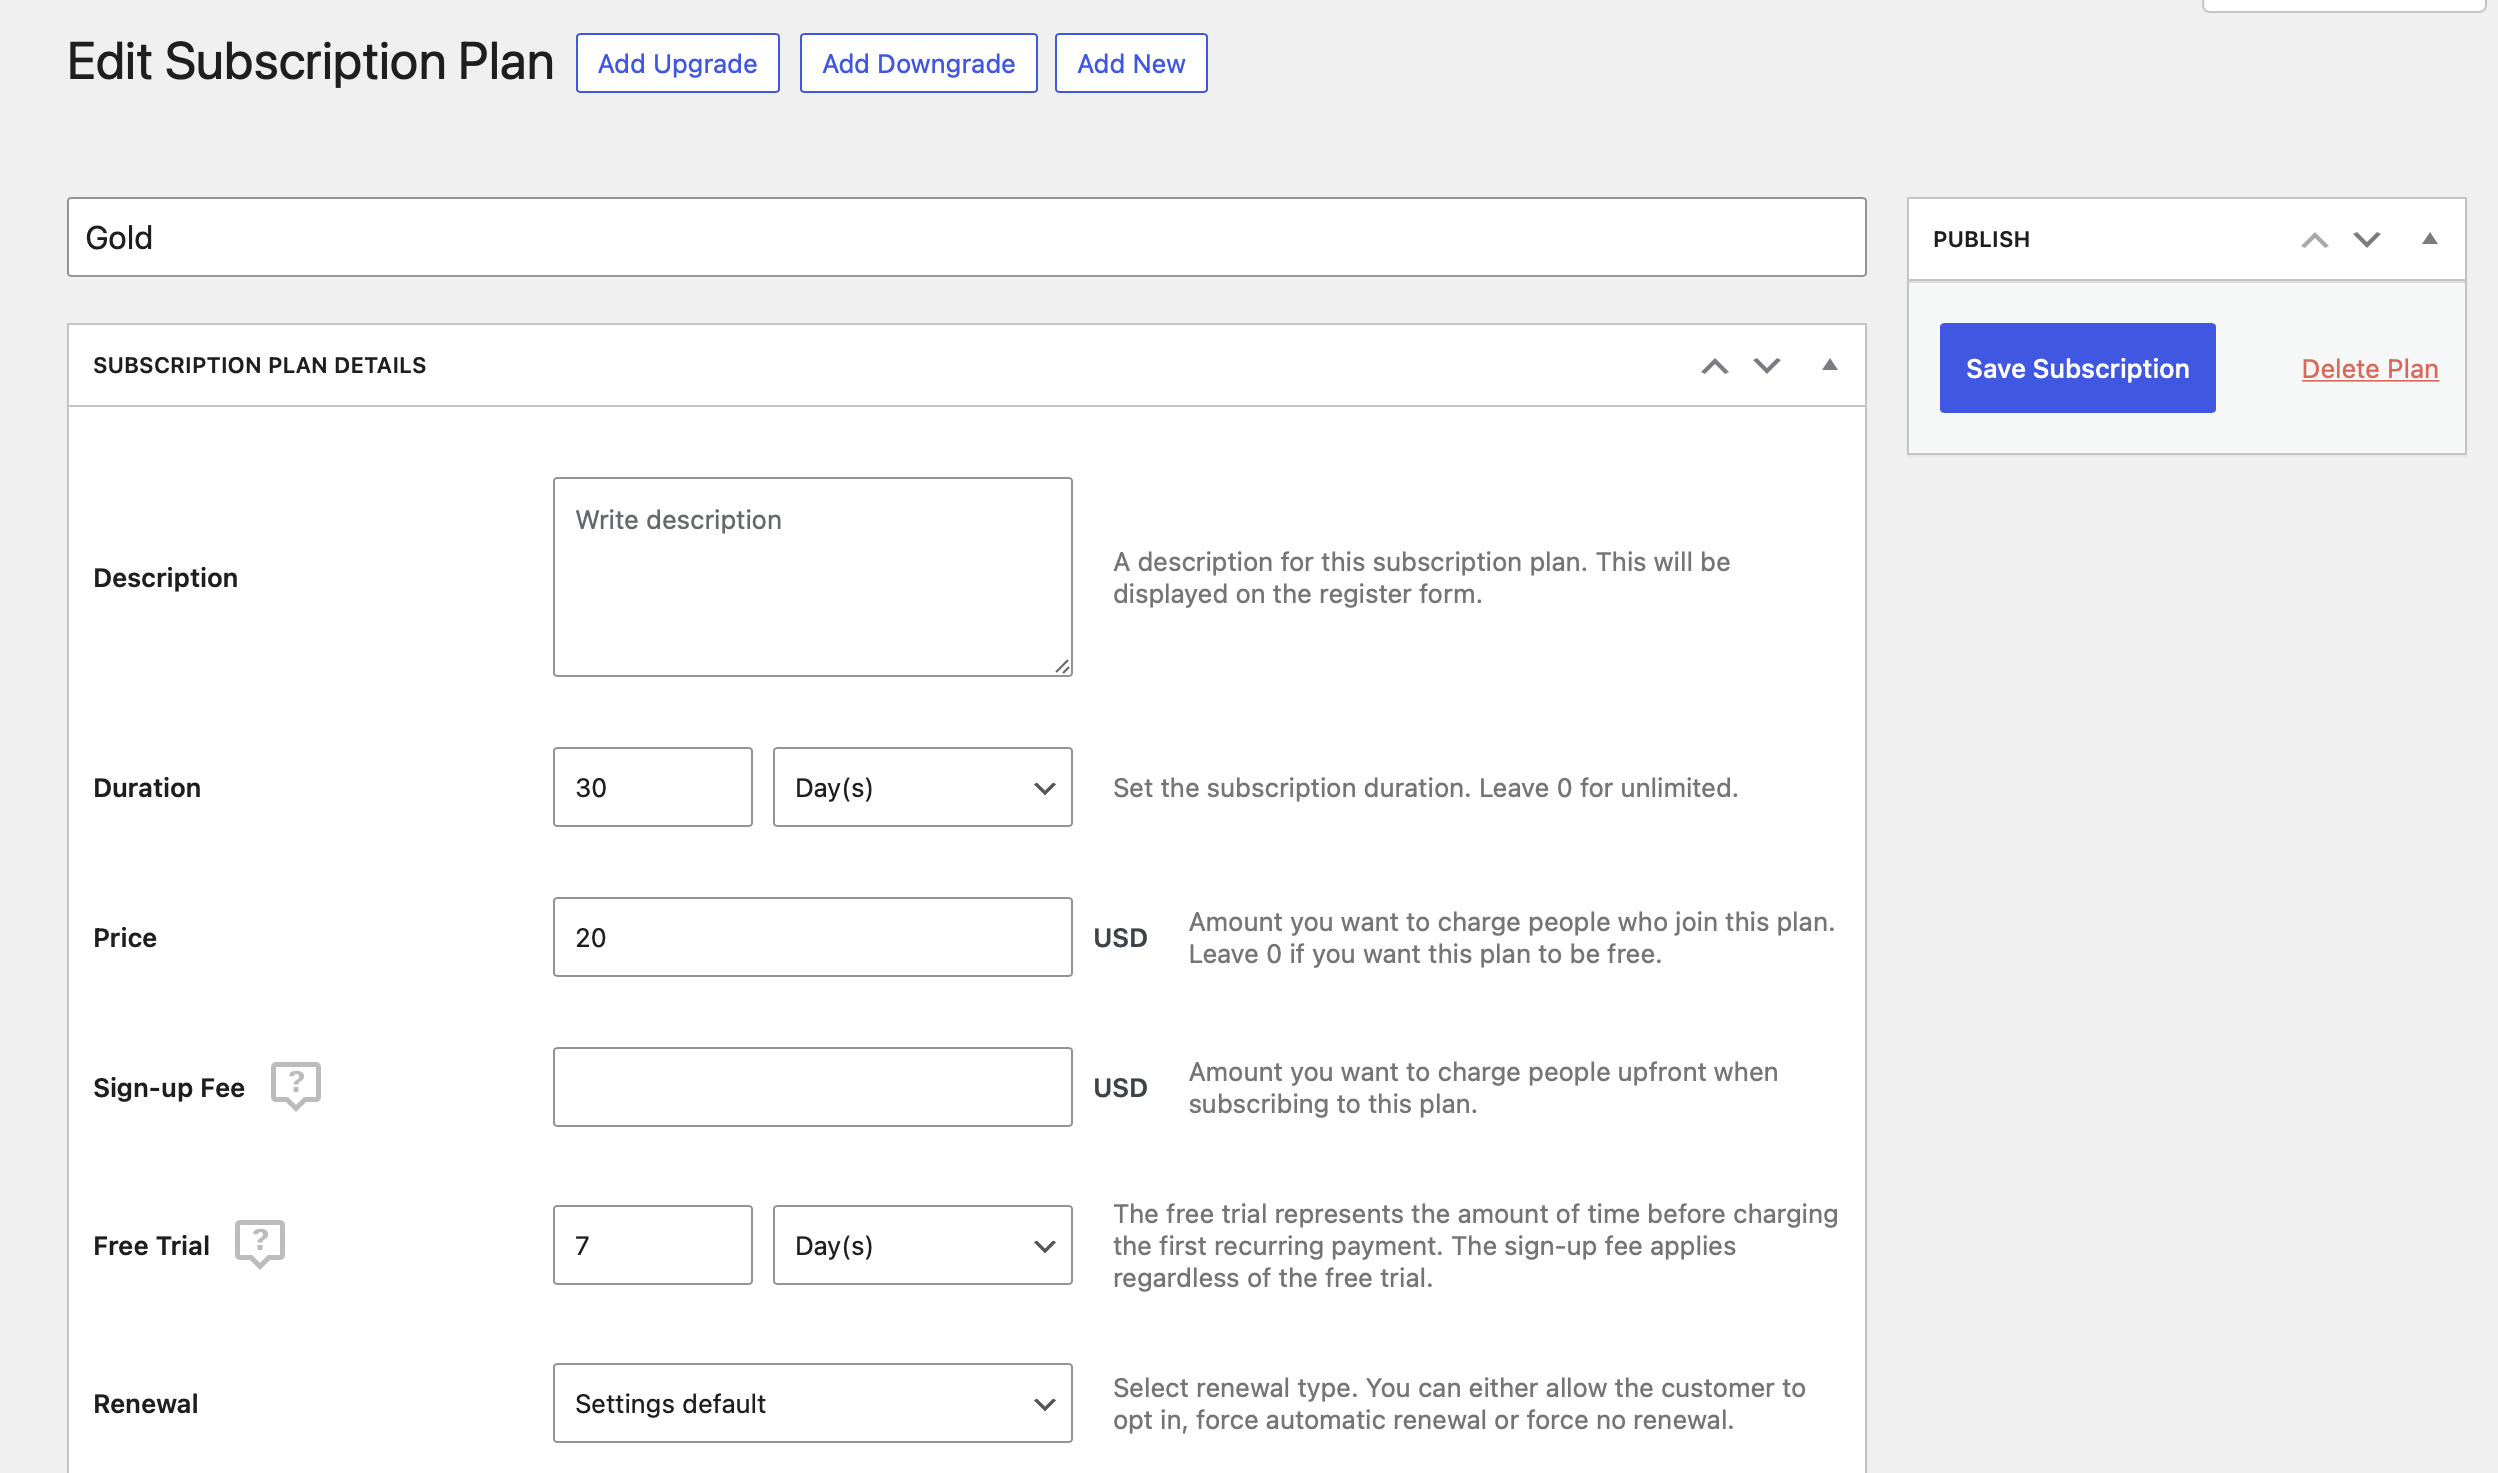2498x1473 pixels.
Task: Click the Add Downgrade button
Action: coord(918,63)
